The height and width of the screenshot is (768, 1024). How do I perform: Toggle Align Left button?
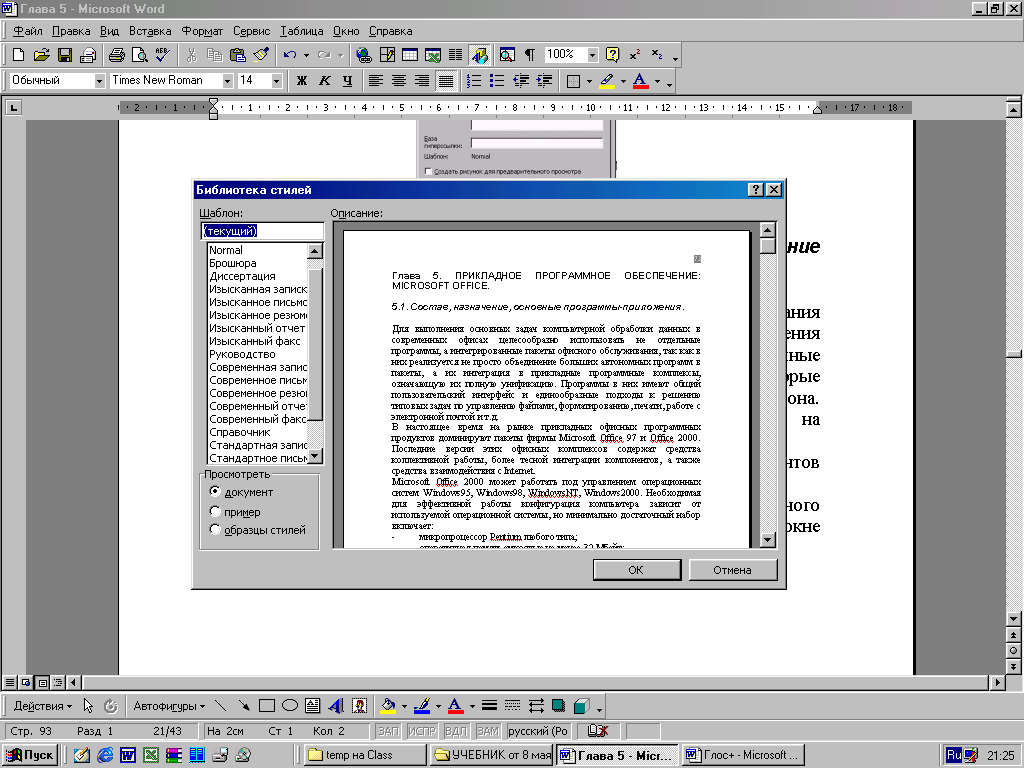coord(376,80)
